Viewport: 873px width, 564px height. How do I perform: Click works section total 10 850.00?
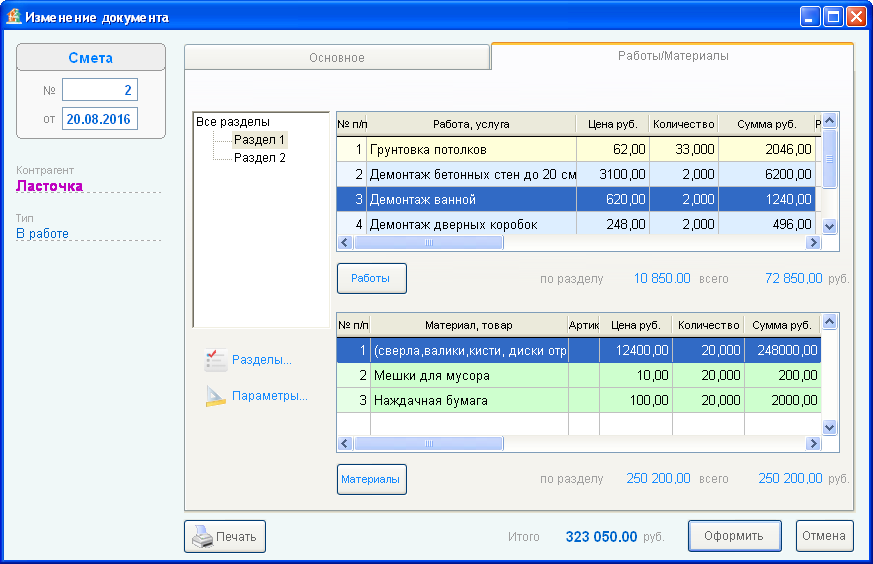point(662,278)
